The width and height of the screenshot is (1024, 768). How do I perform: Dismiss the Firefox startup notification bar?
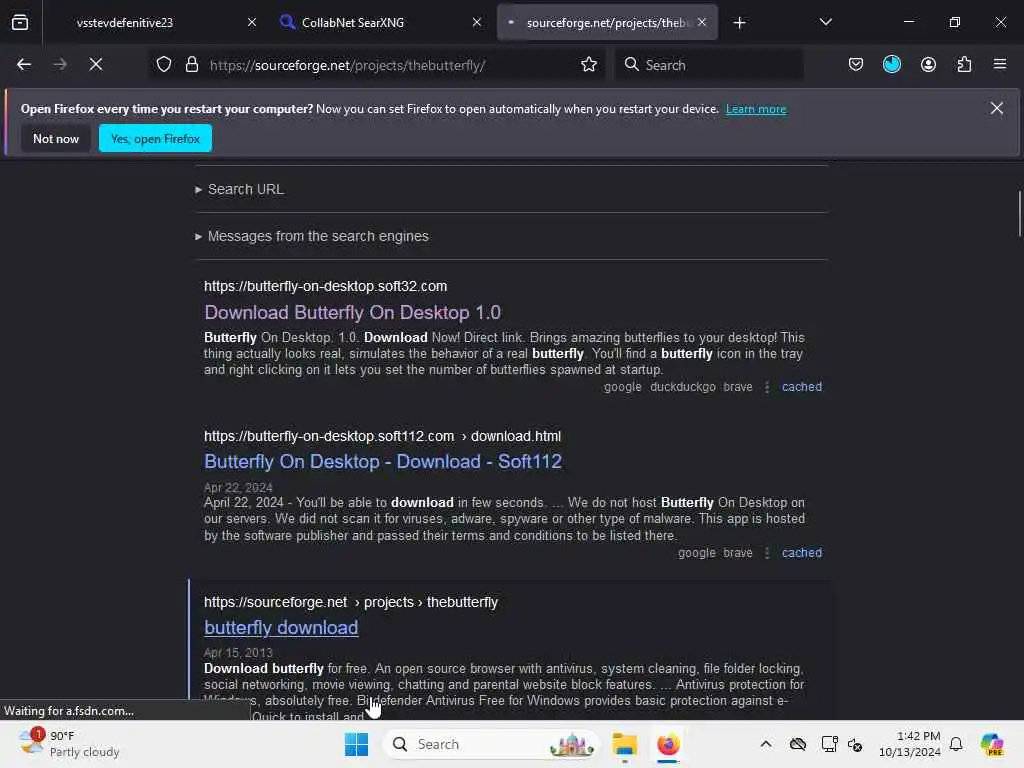click(996, 108)
